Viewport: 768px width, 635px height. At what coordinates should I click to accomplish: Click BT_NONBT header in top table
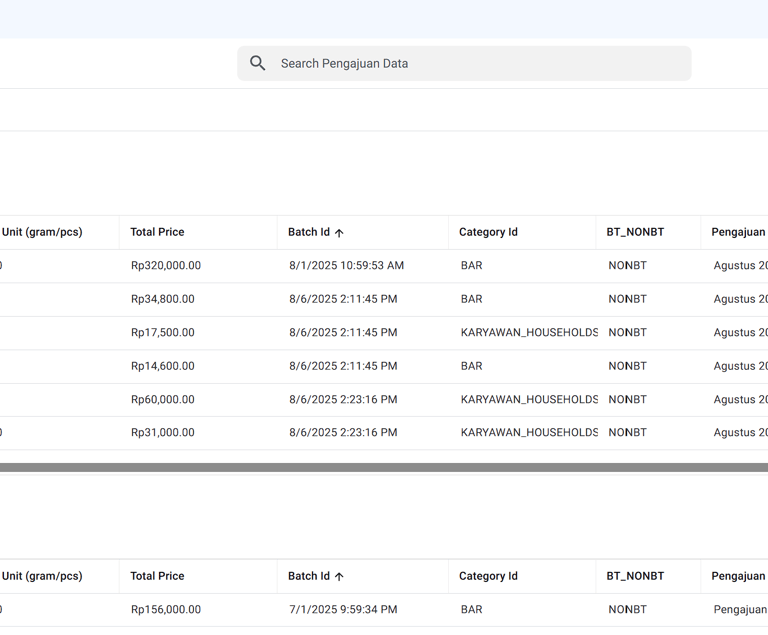click(x=635, y=232)
